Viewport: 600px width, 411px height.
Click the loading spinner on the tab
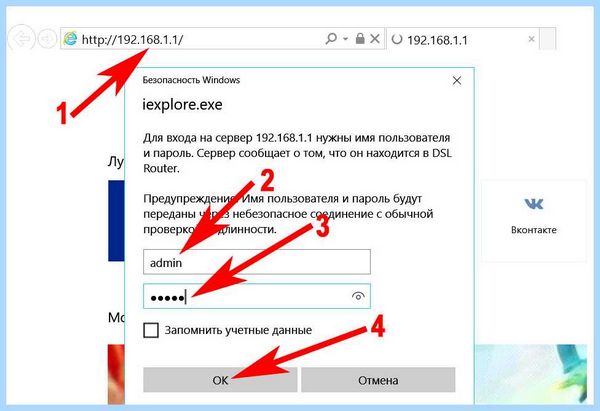397,39
